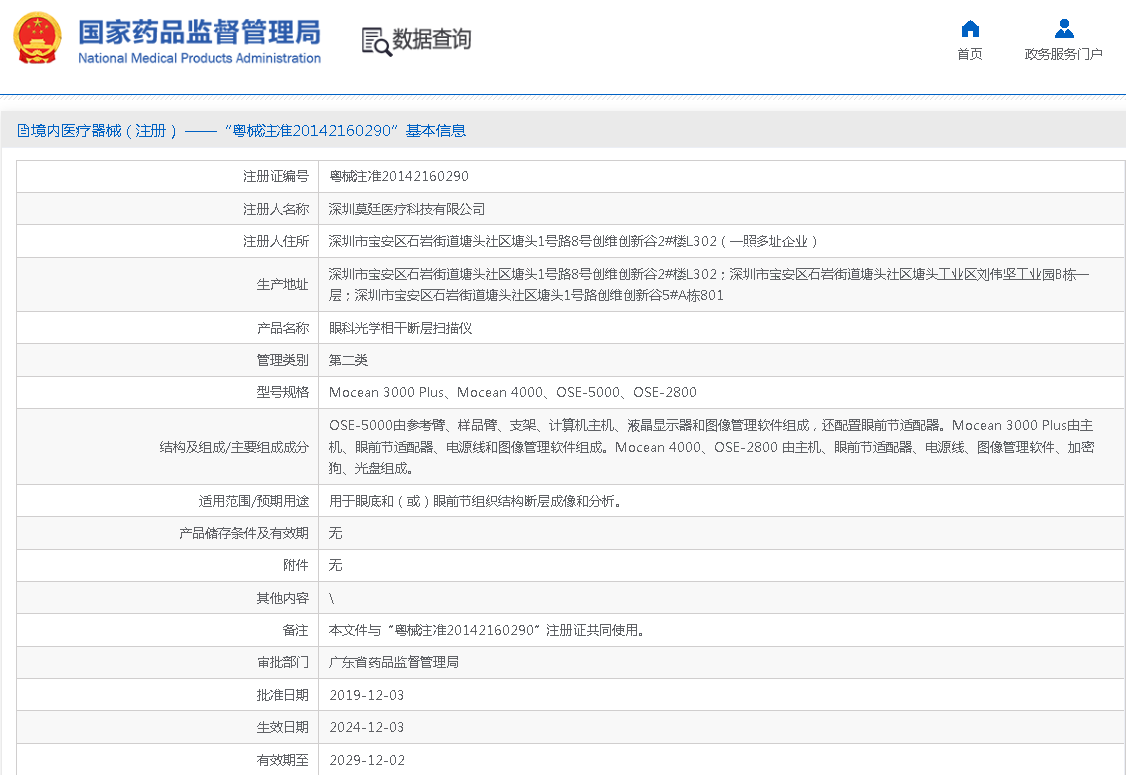Viewport: 1126px width, 775px height.
Task: Open the 首页 text link
Action: coord(969,54)
